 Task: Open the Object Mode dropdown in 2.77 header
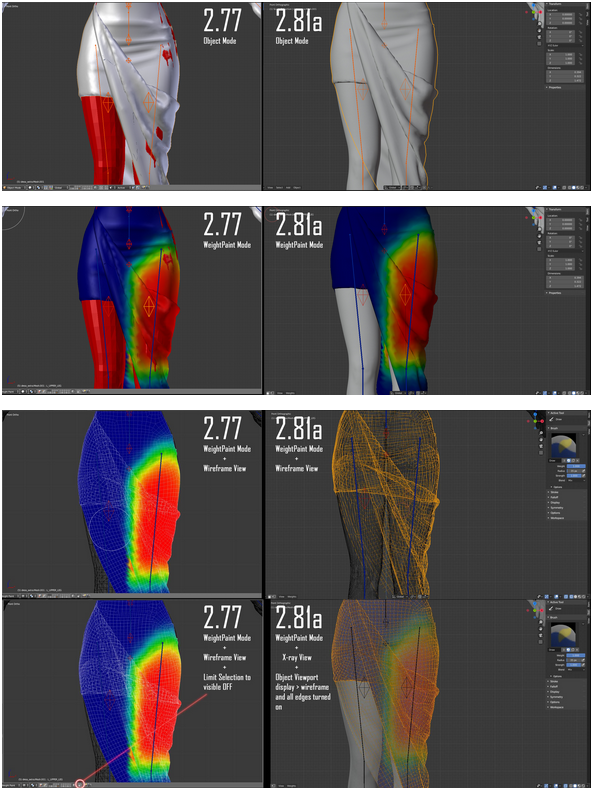click(14, 187)
